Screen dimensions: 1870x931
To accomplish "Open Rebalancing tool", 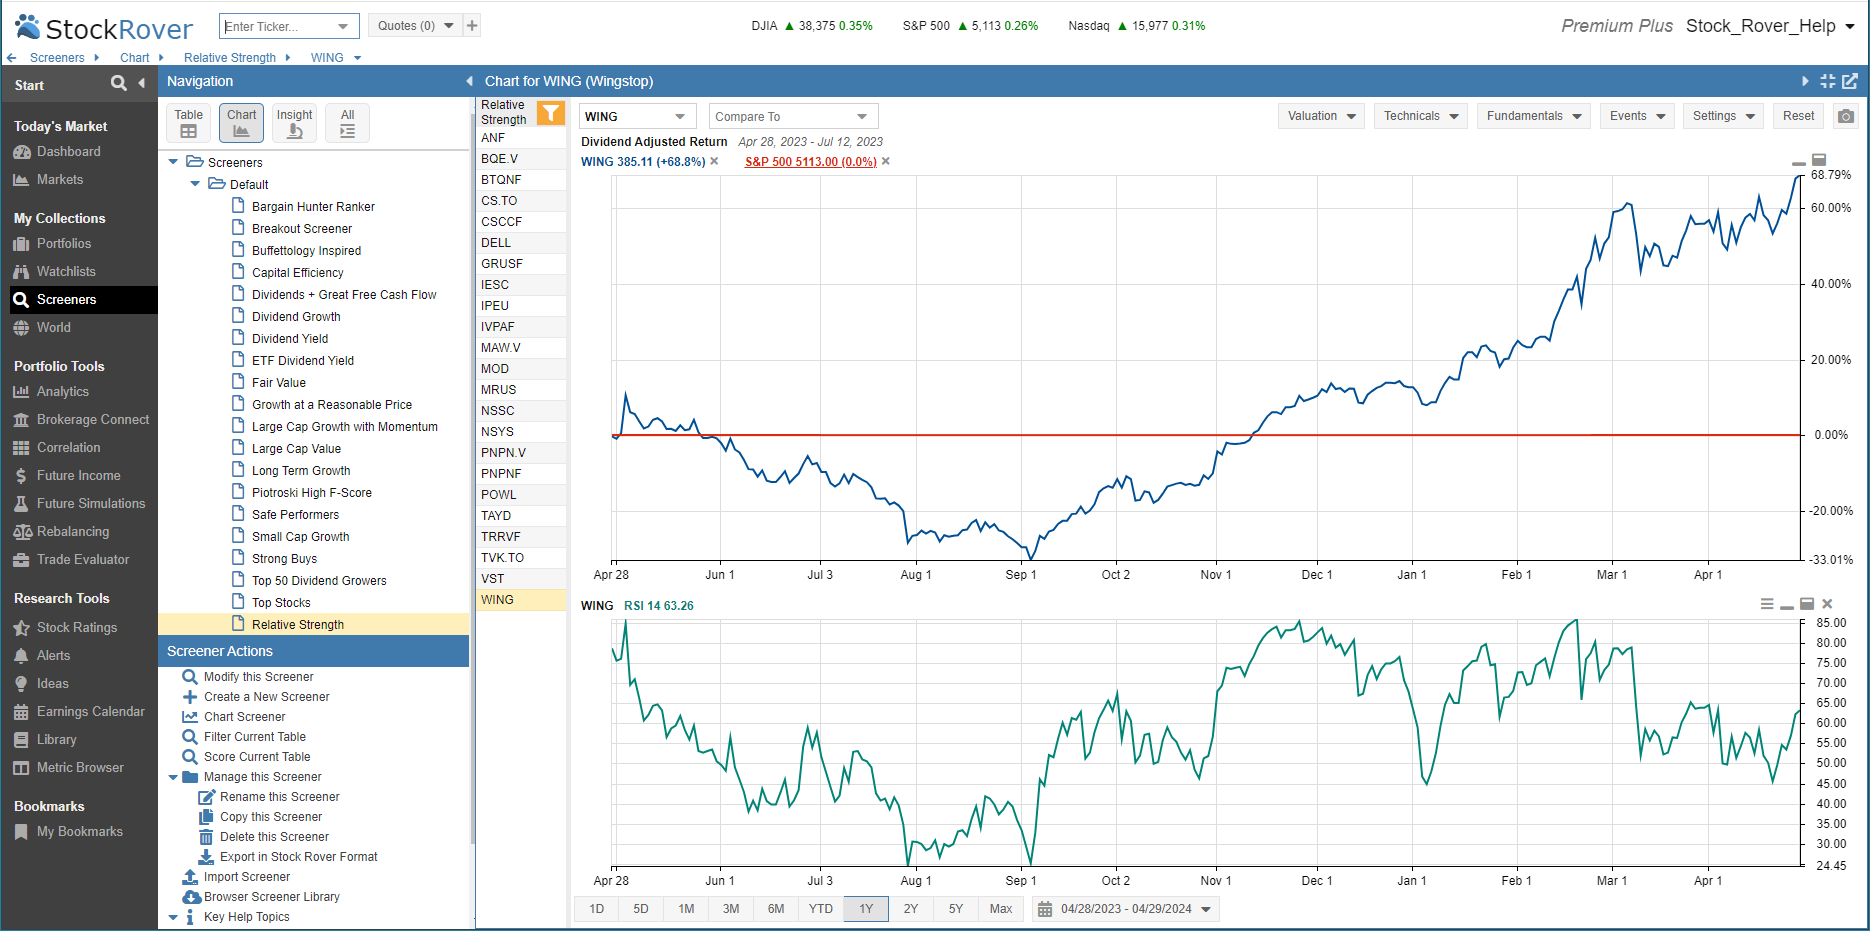I will point(72,532).
